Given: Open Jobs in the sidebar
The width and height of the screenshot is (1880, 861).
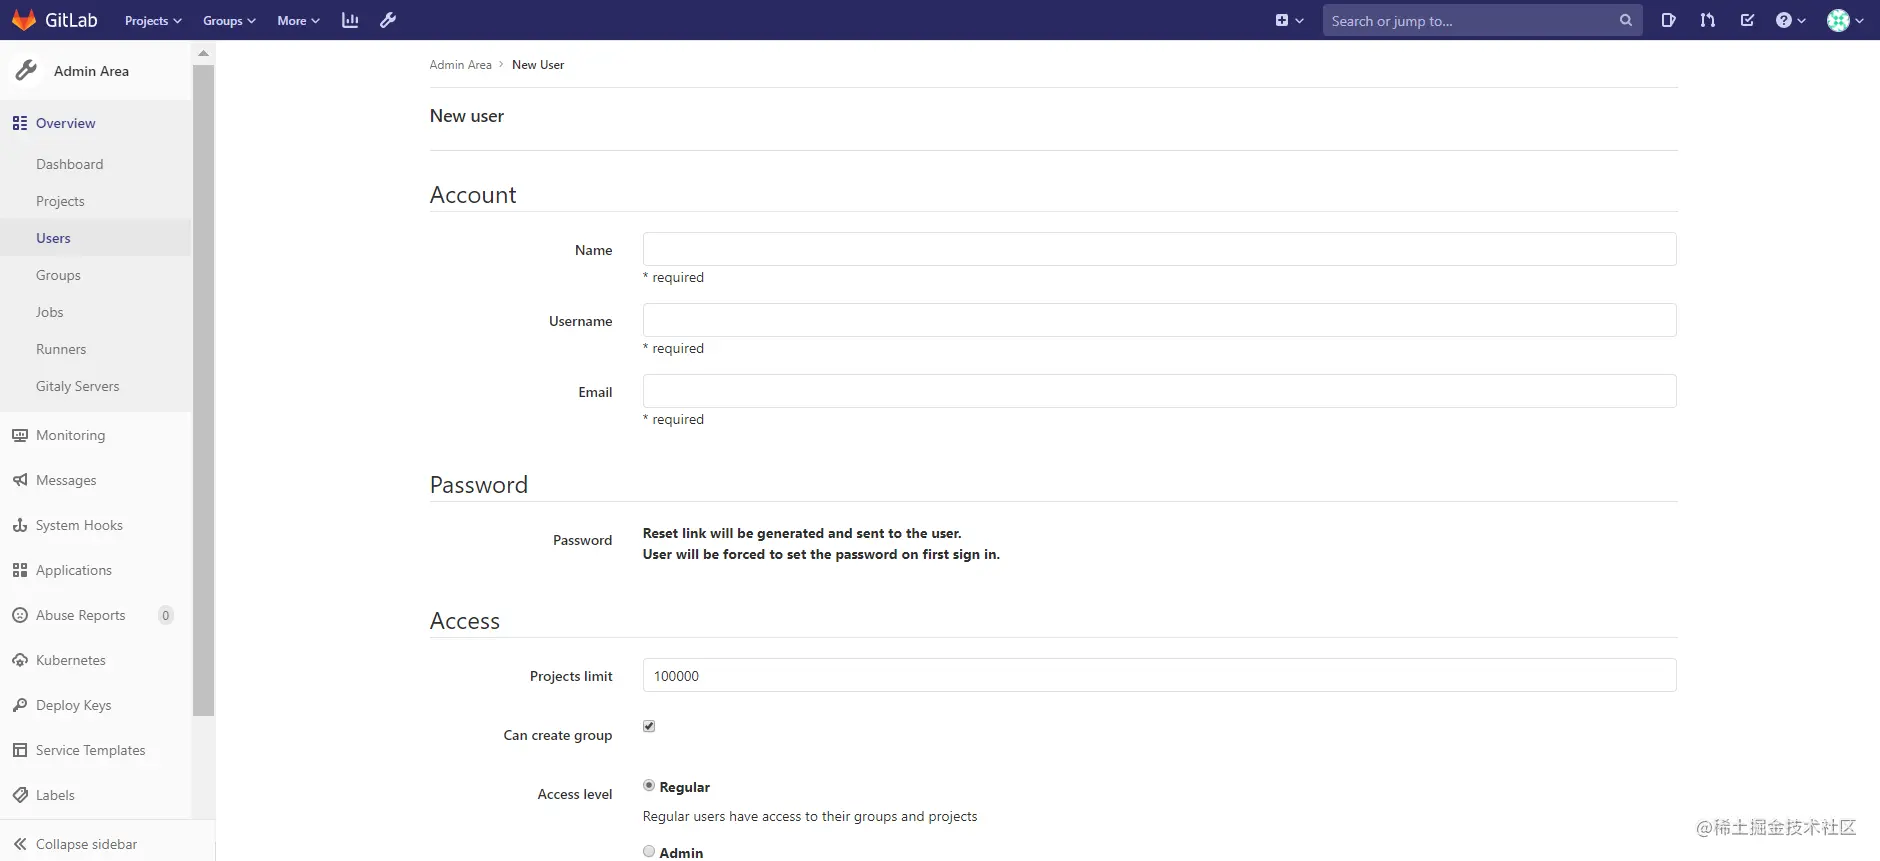Looking at the screenshot, I should [49, 312].
